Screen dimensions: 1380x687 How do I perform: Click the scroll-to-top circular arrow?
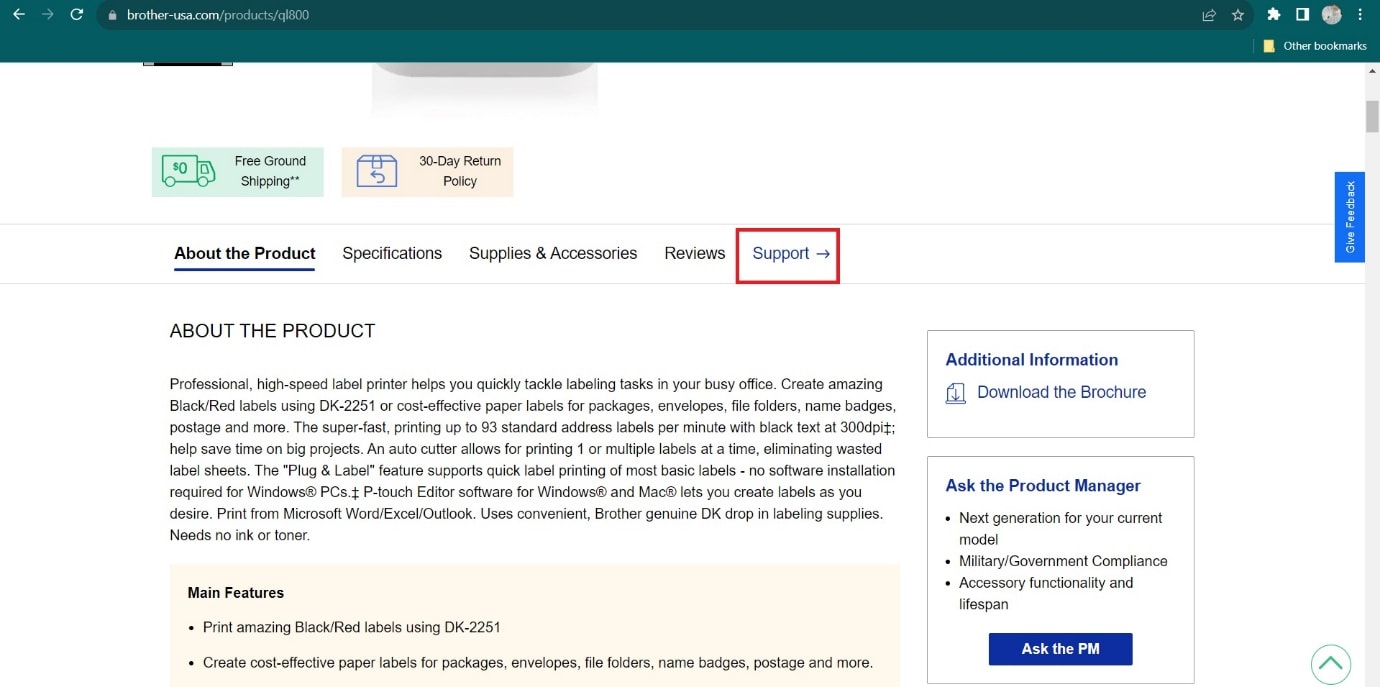tap(1331, 663)
